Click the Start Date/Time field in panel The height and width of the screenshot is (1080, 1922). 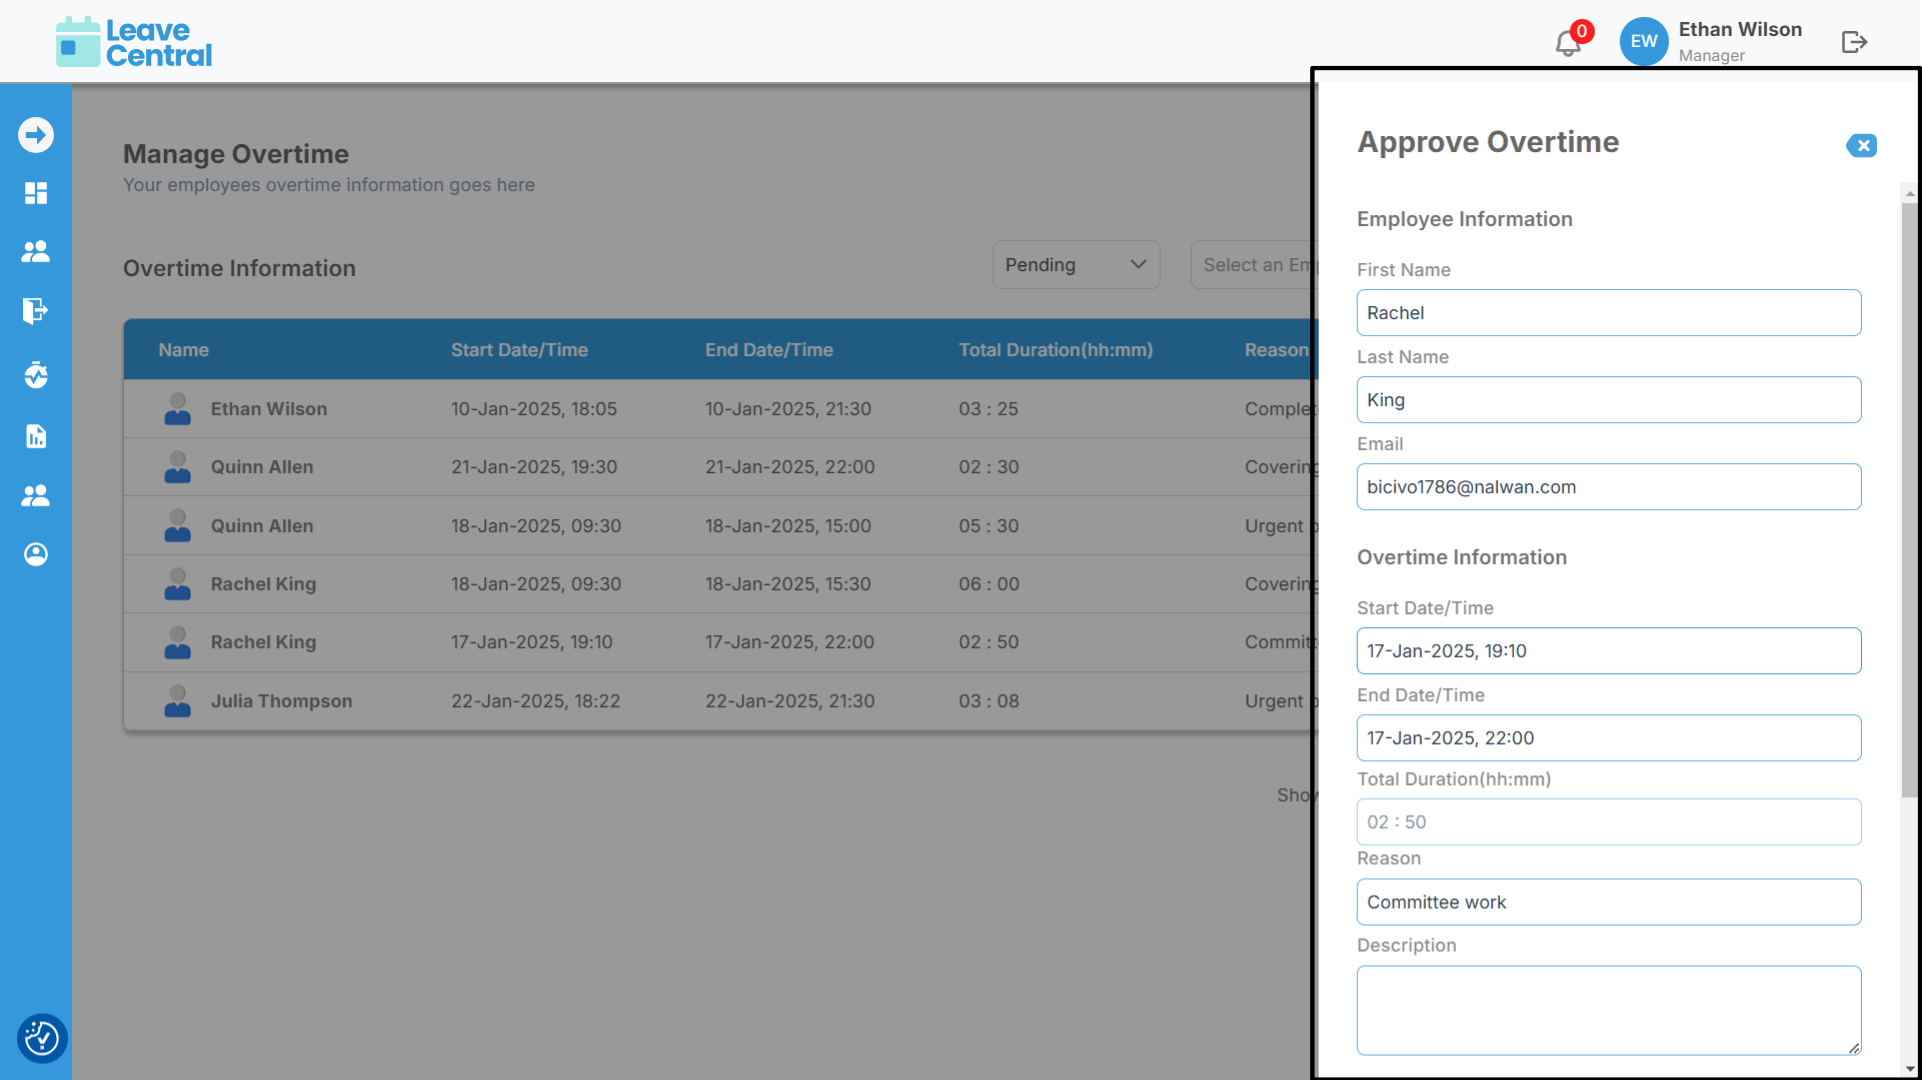pyautogui.click(x=1608, y=651)
